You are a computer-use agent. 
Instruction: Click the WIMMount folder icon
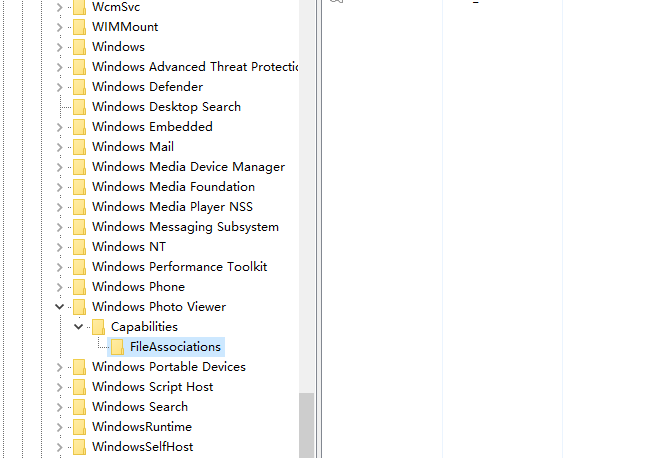79,27
